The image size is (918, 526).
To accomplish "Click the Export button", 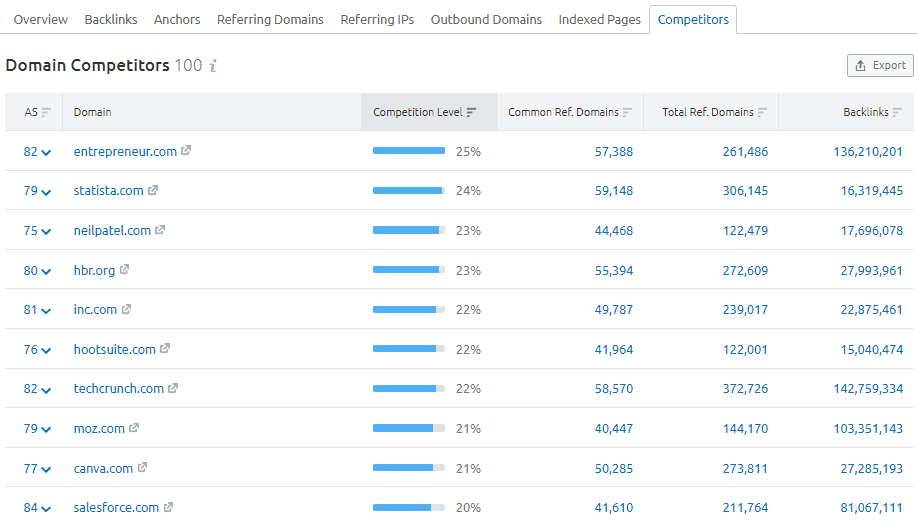I will [880, 66].
